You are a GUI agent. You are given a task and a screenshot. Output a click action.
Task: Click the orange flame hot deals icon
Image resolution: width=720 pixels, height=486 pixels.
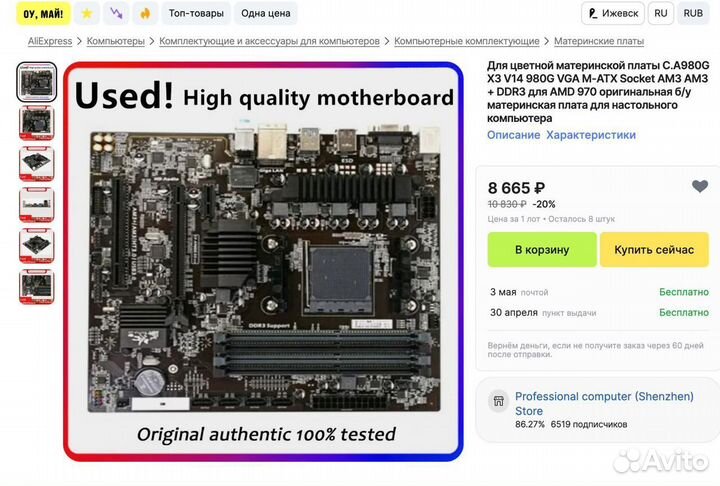pyautogui.click(x=145, y=13)
